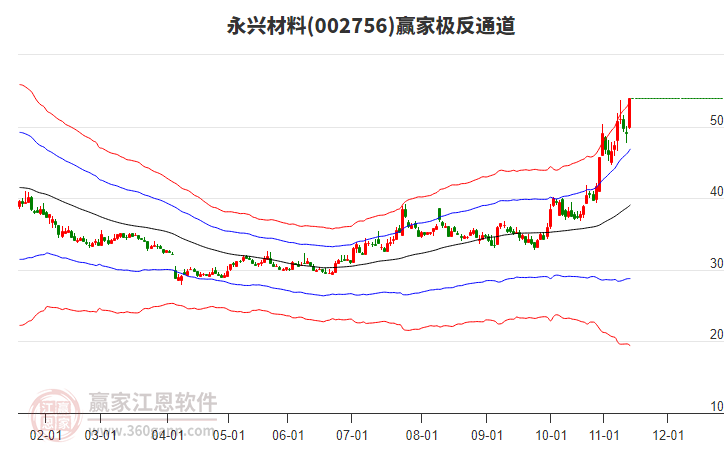Select the 07-01 date label
Image resolution: width=726 pixels, height=450 pixels.
click(351, 435)
